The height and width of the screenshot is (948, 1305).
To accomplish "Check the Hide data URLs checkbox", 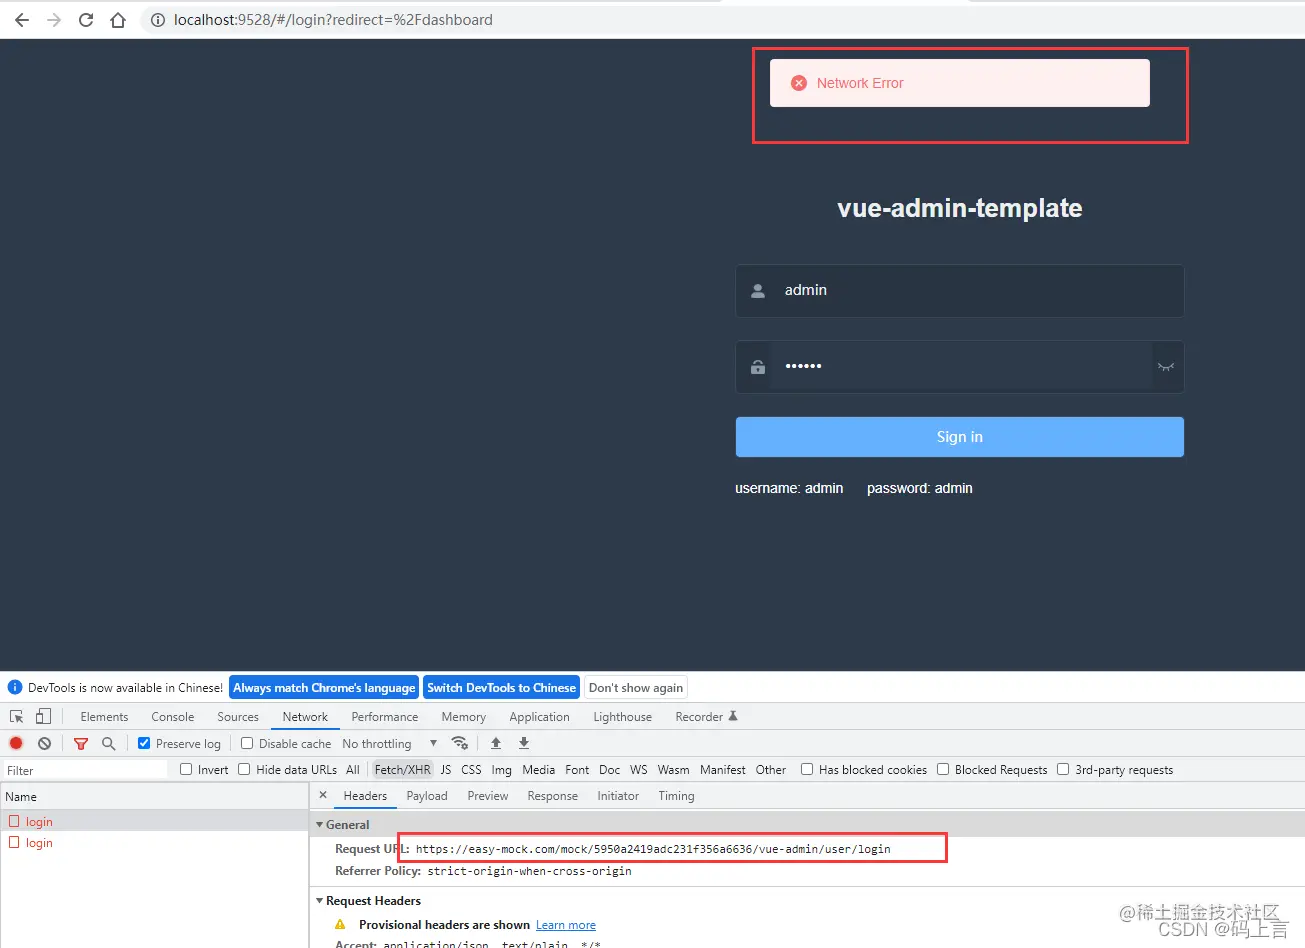I will tap(244, 769).
